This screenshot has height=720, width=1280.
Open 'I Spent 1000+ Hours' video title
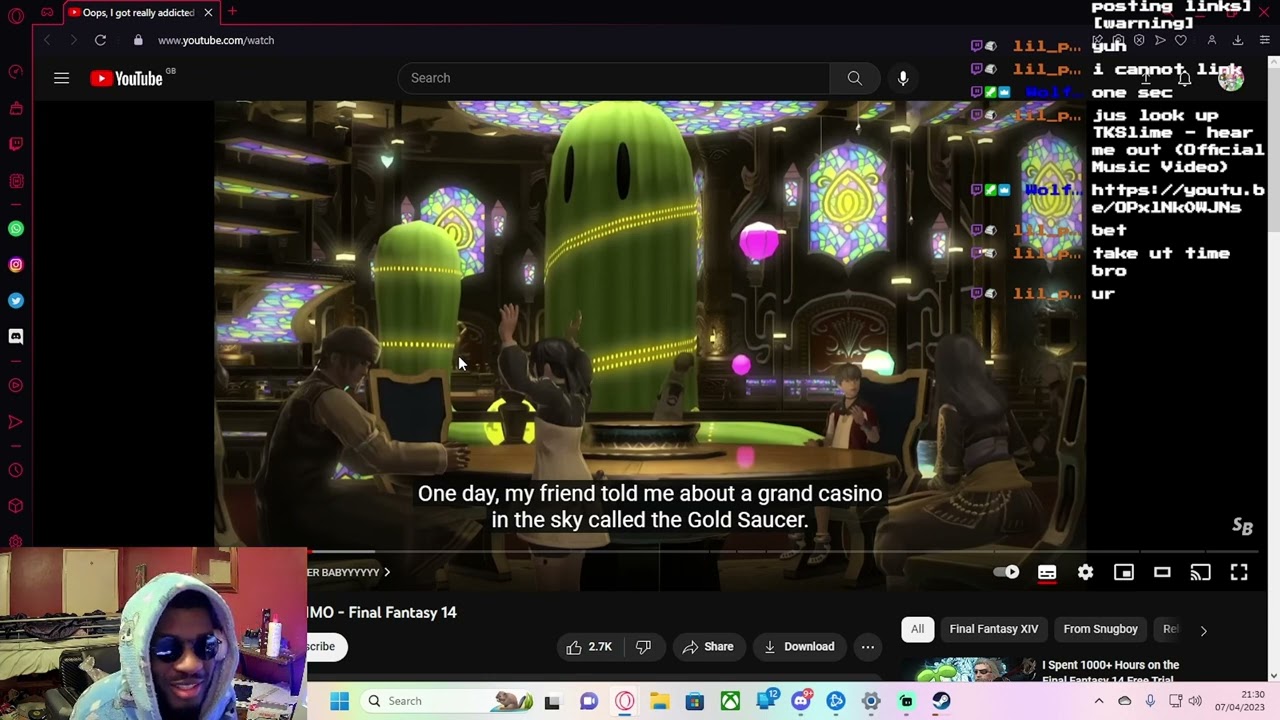[x=1110, y=672]
